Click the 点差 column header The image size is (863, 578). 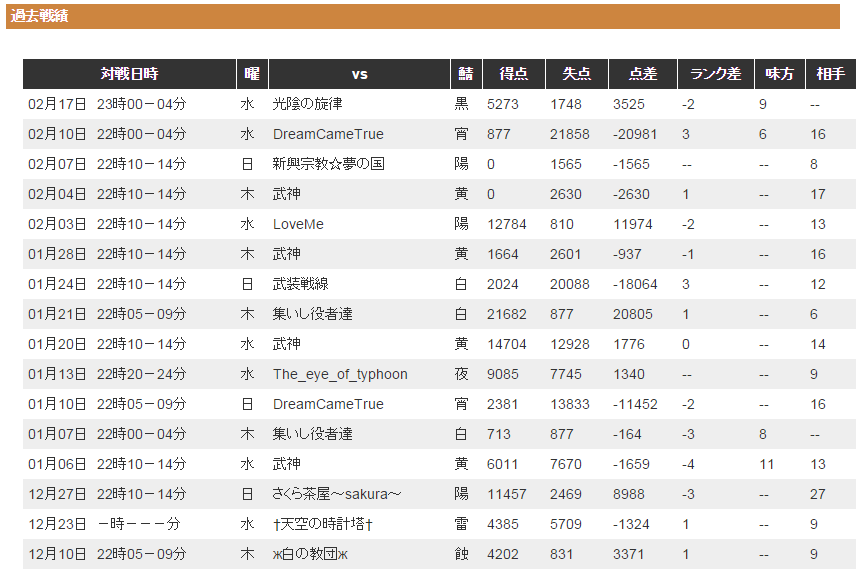[x=643, y=74]
